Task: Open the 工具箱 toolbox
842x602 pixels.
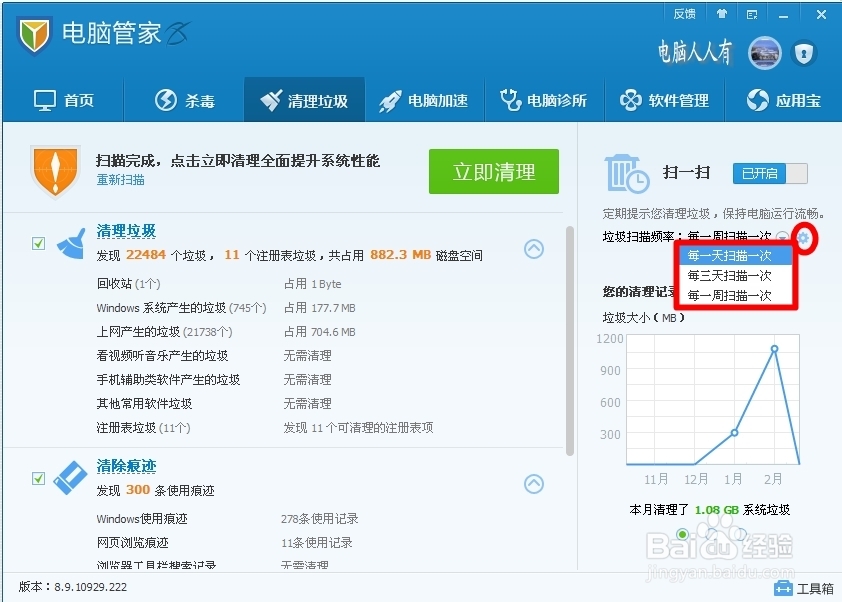Action: pos(804,589)
